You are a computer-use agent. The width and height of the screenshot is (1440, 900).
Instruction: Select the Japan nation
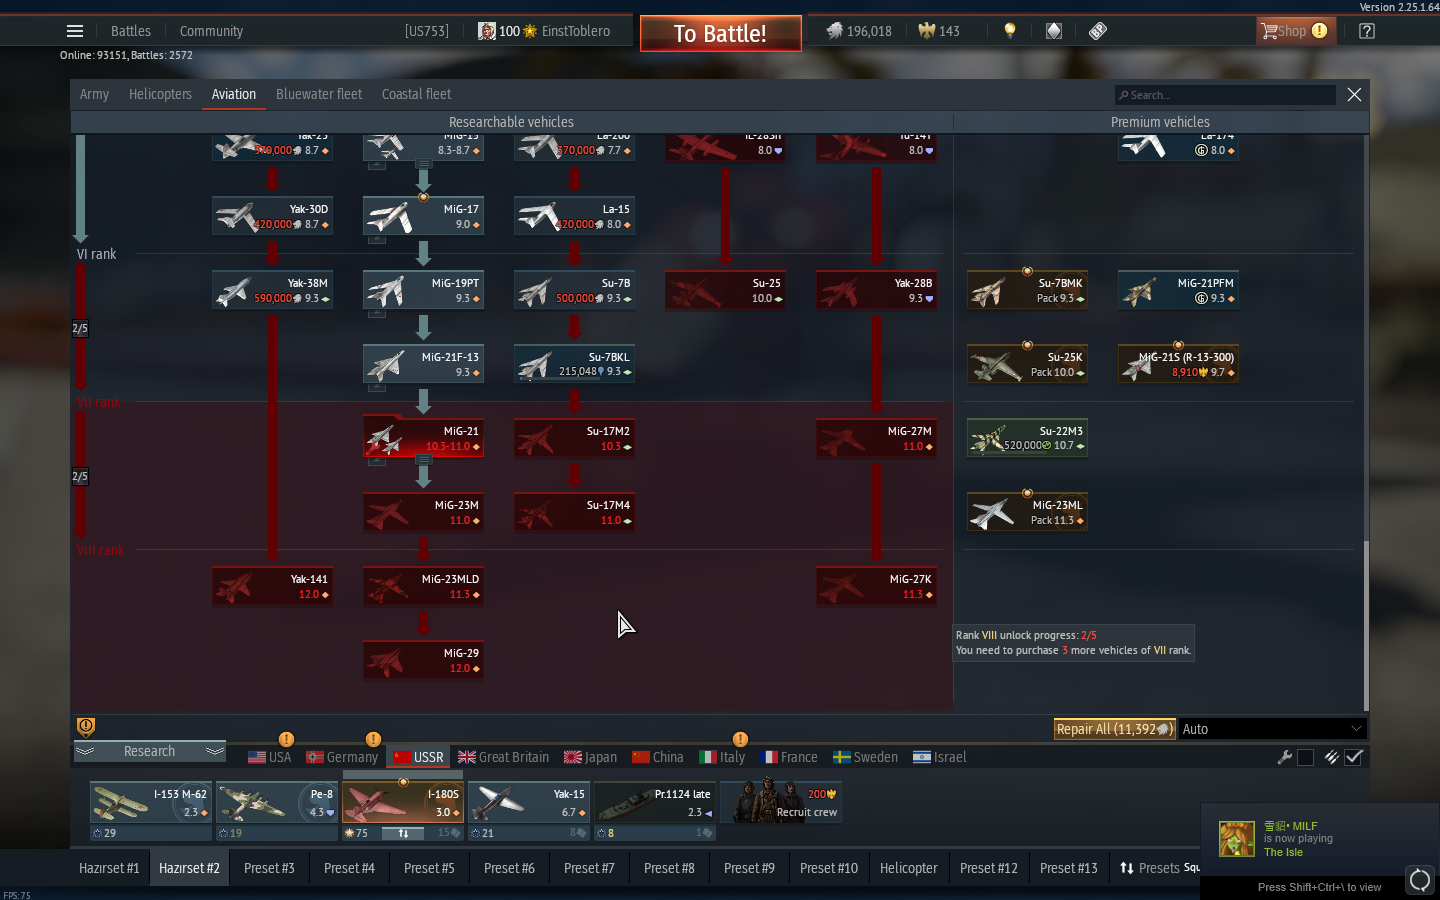[590, 757]
